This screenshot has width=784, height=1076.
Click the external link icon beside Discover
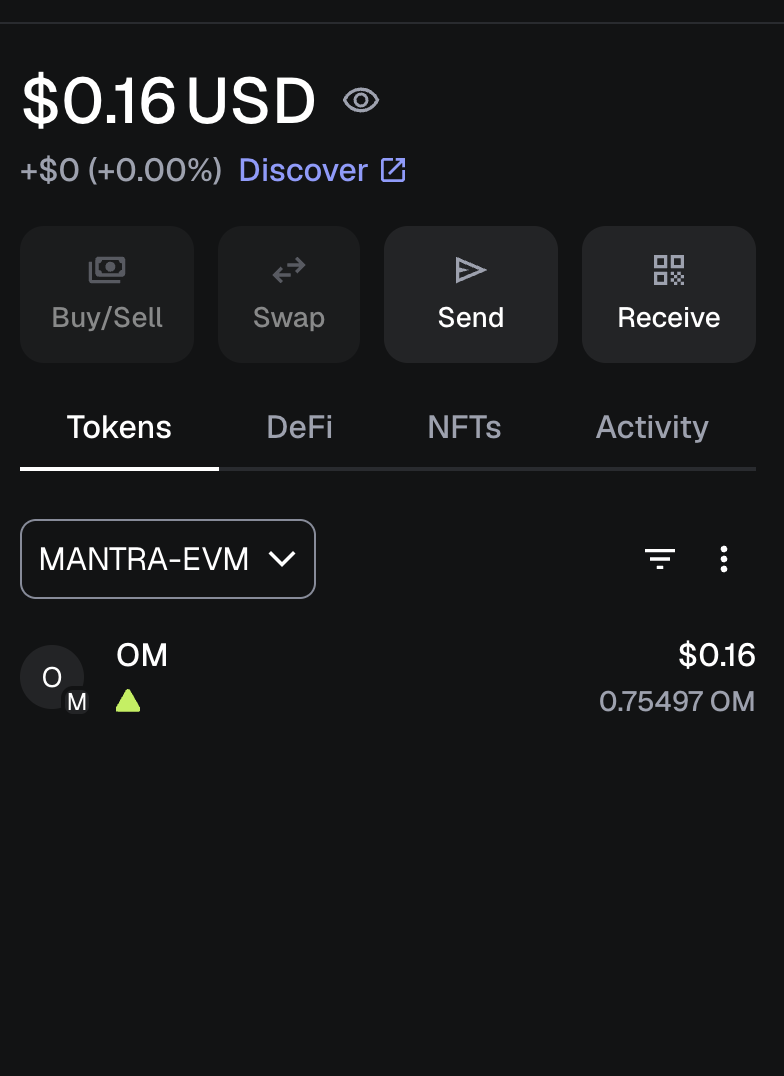(x=393, y=170)
